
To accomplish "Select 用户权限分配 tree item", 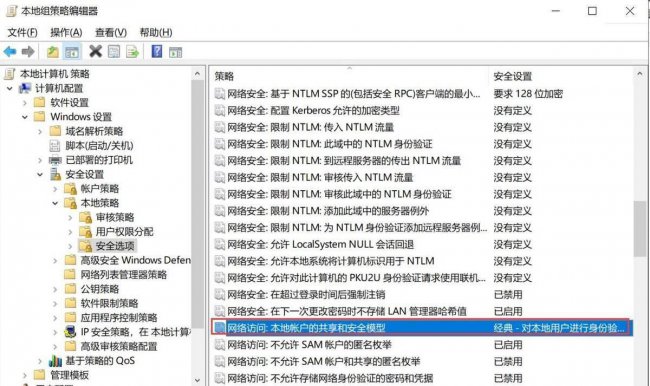I will coord(124,231).
